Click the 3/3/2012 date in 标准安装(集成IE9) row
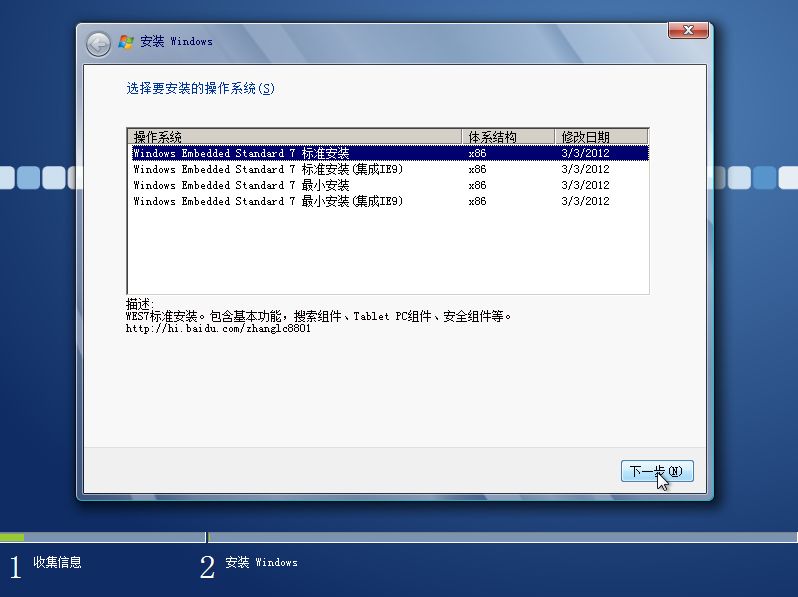798x597 pixels. coord(585,169)
